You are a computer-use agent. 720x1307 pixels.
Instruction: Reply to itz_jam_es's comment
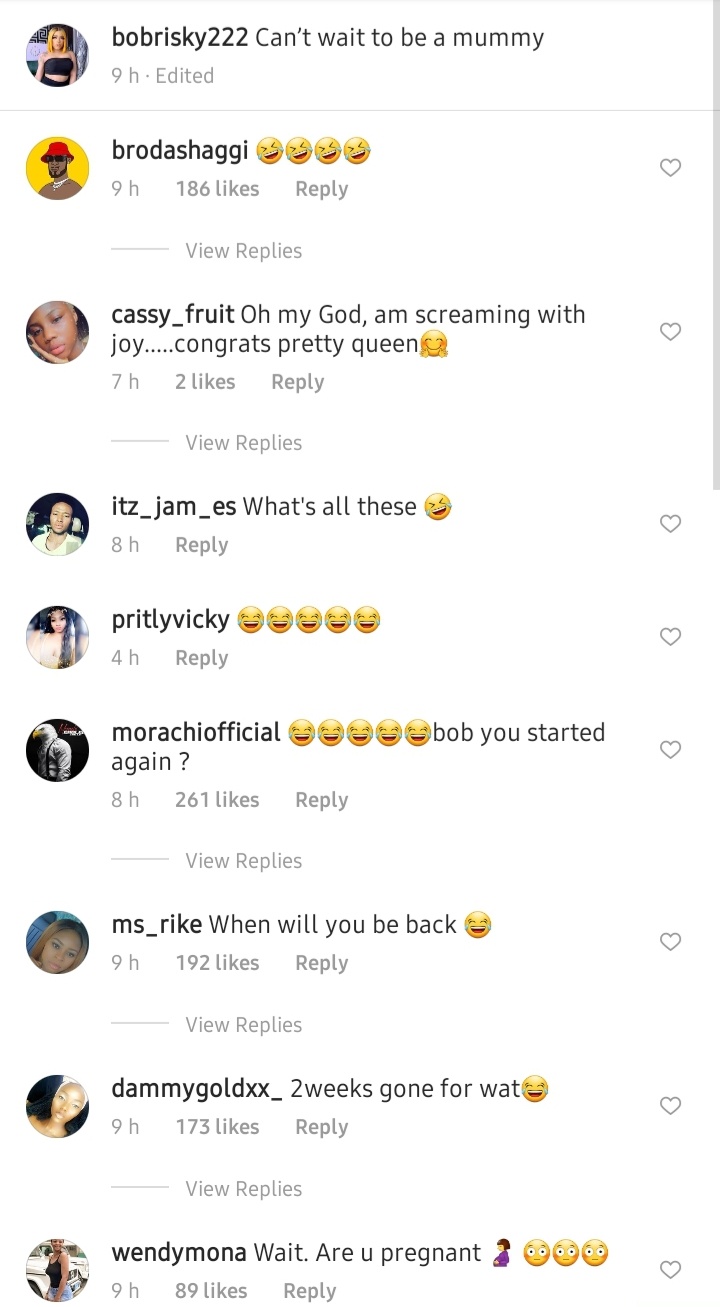coord(201,545)
